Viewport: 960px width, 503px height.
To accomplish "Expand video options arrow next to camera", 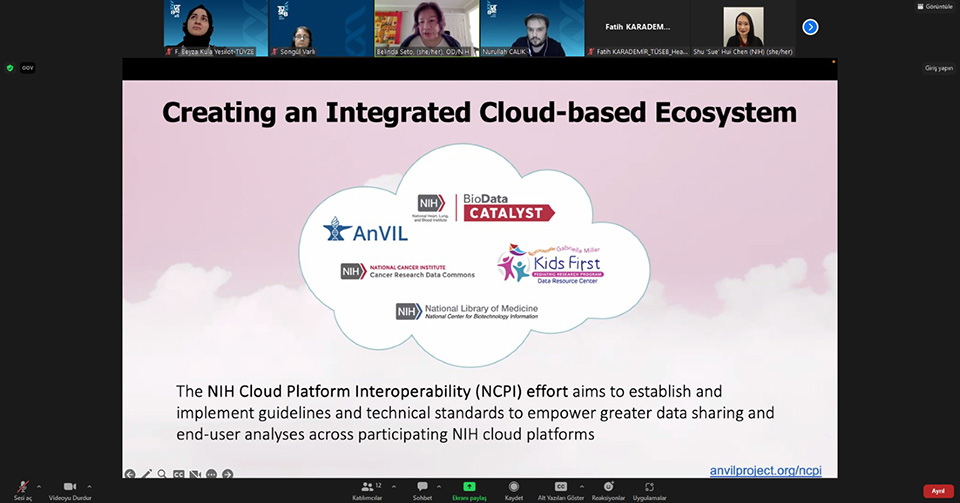I will tap(89, 486).
